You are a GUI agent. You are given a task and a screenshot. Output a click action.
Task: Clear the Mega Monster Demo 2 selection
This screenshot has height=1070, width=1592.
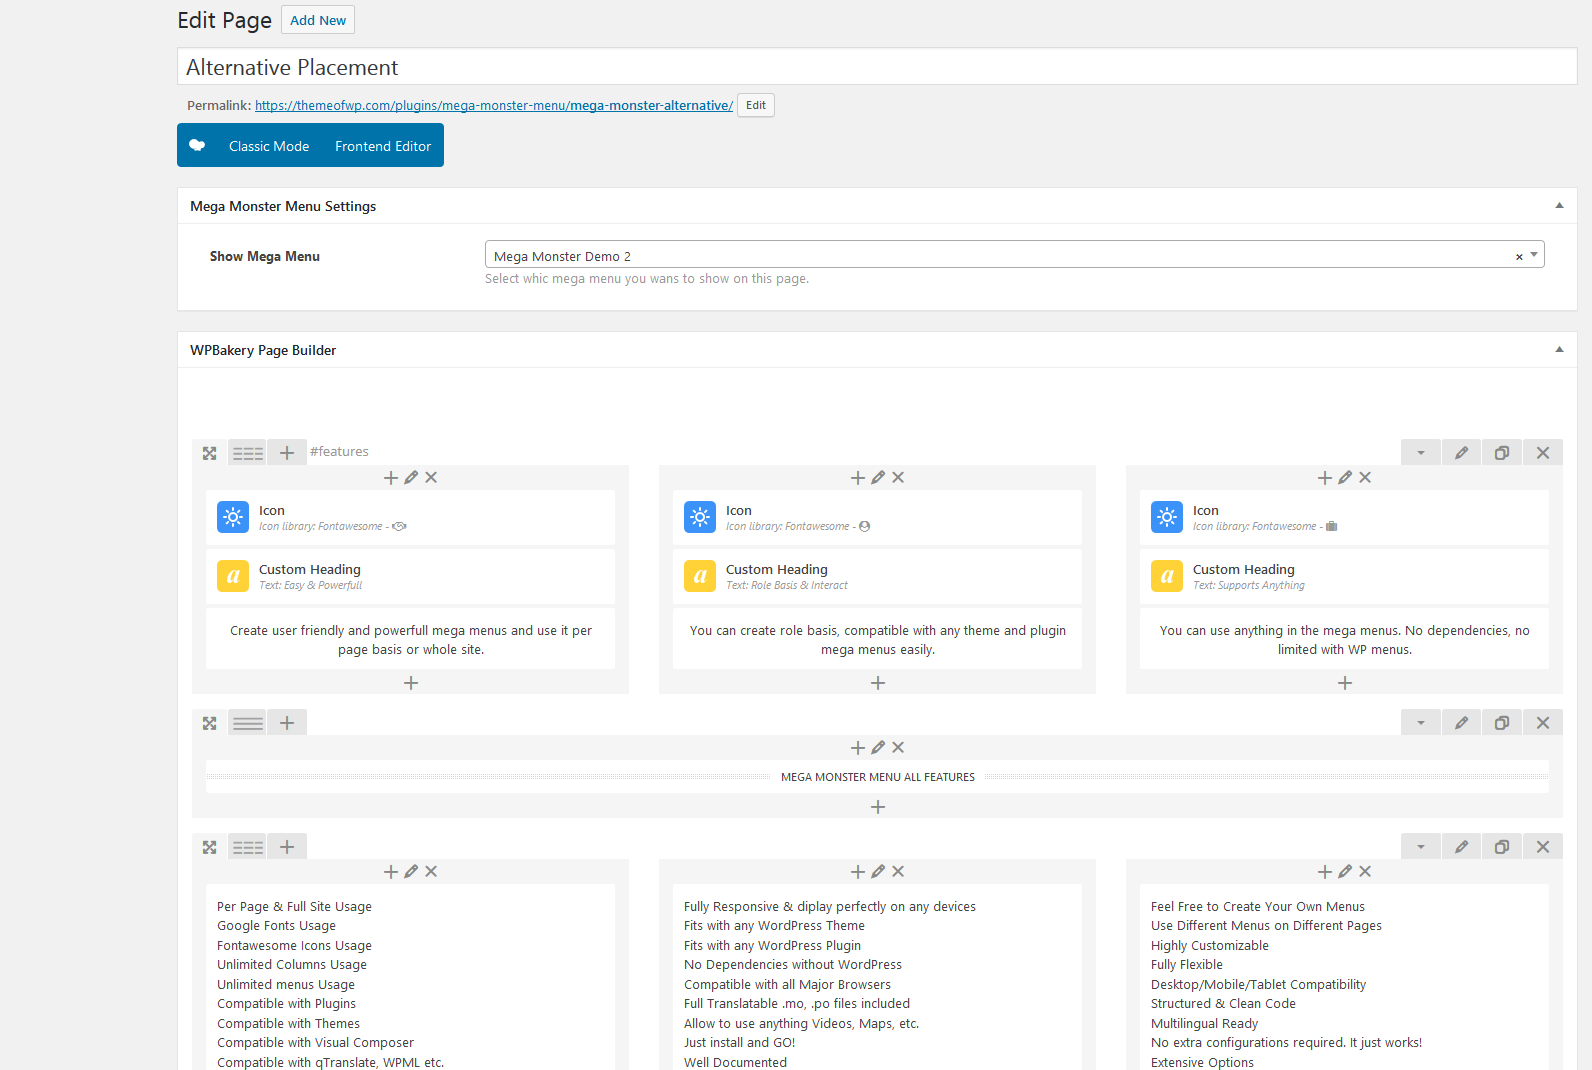click(x=1519, y=257)
